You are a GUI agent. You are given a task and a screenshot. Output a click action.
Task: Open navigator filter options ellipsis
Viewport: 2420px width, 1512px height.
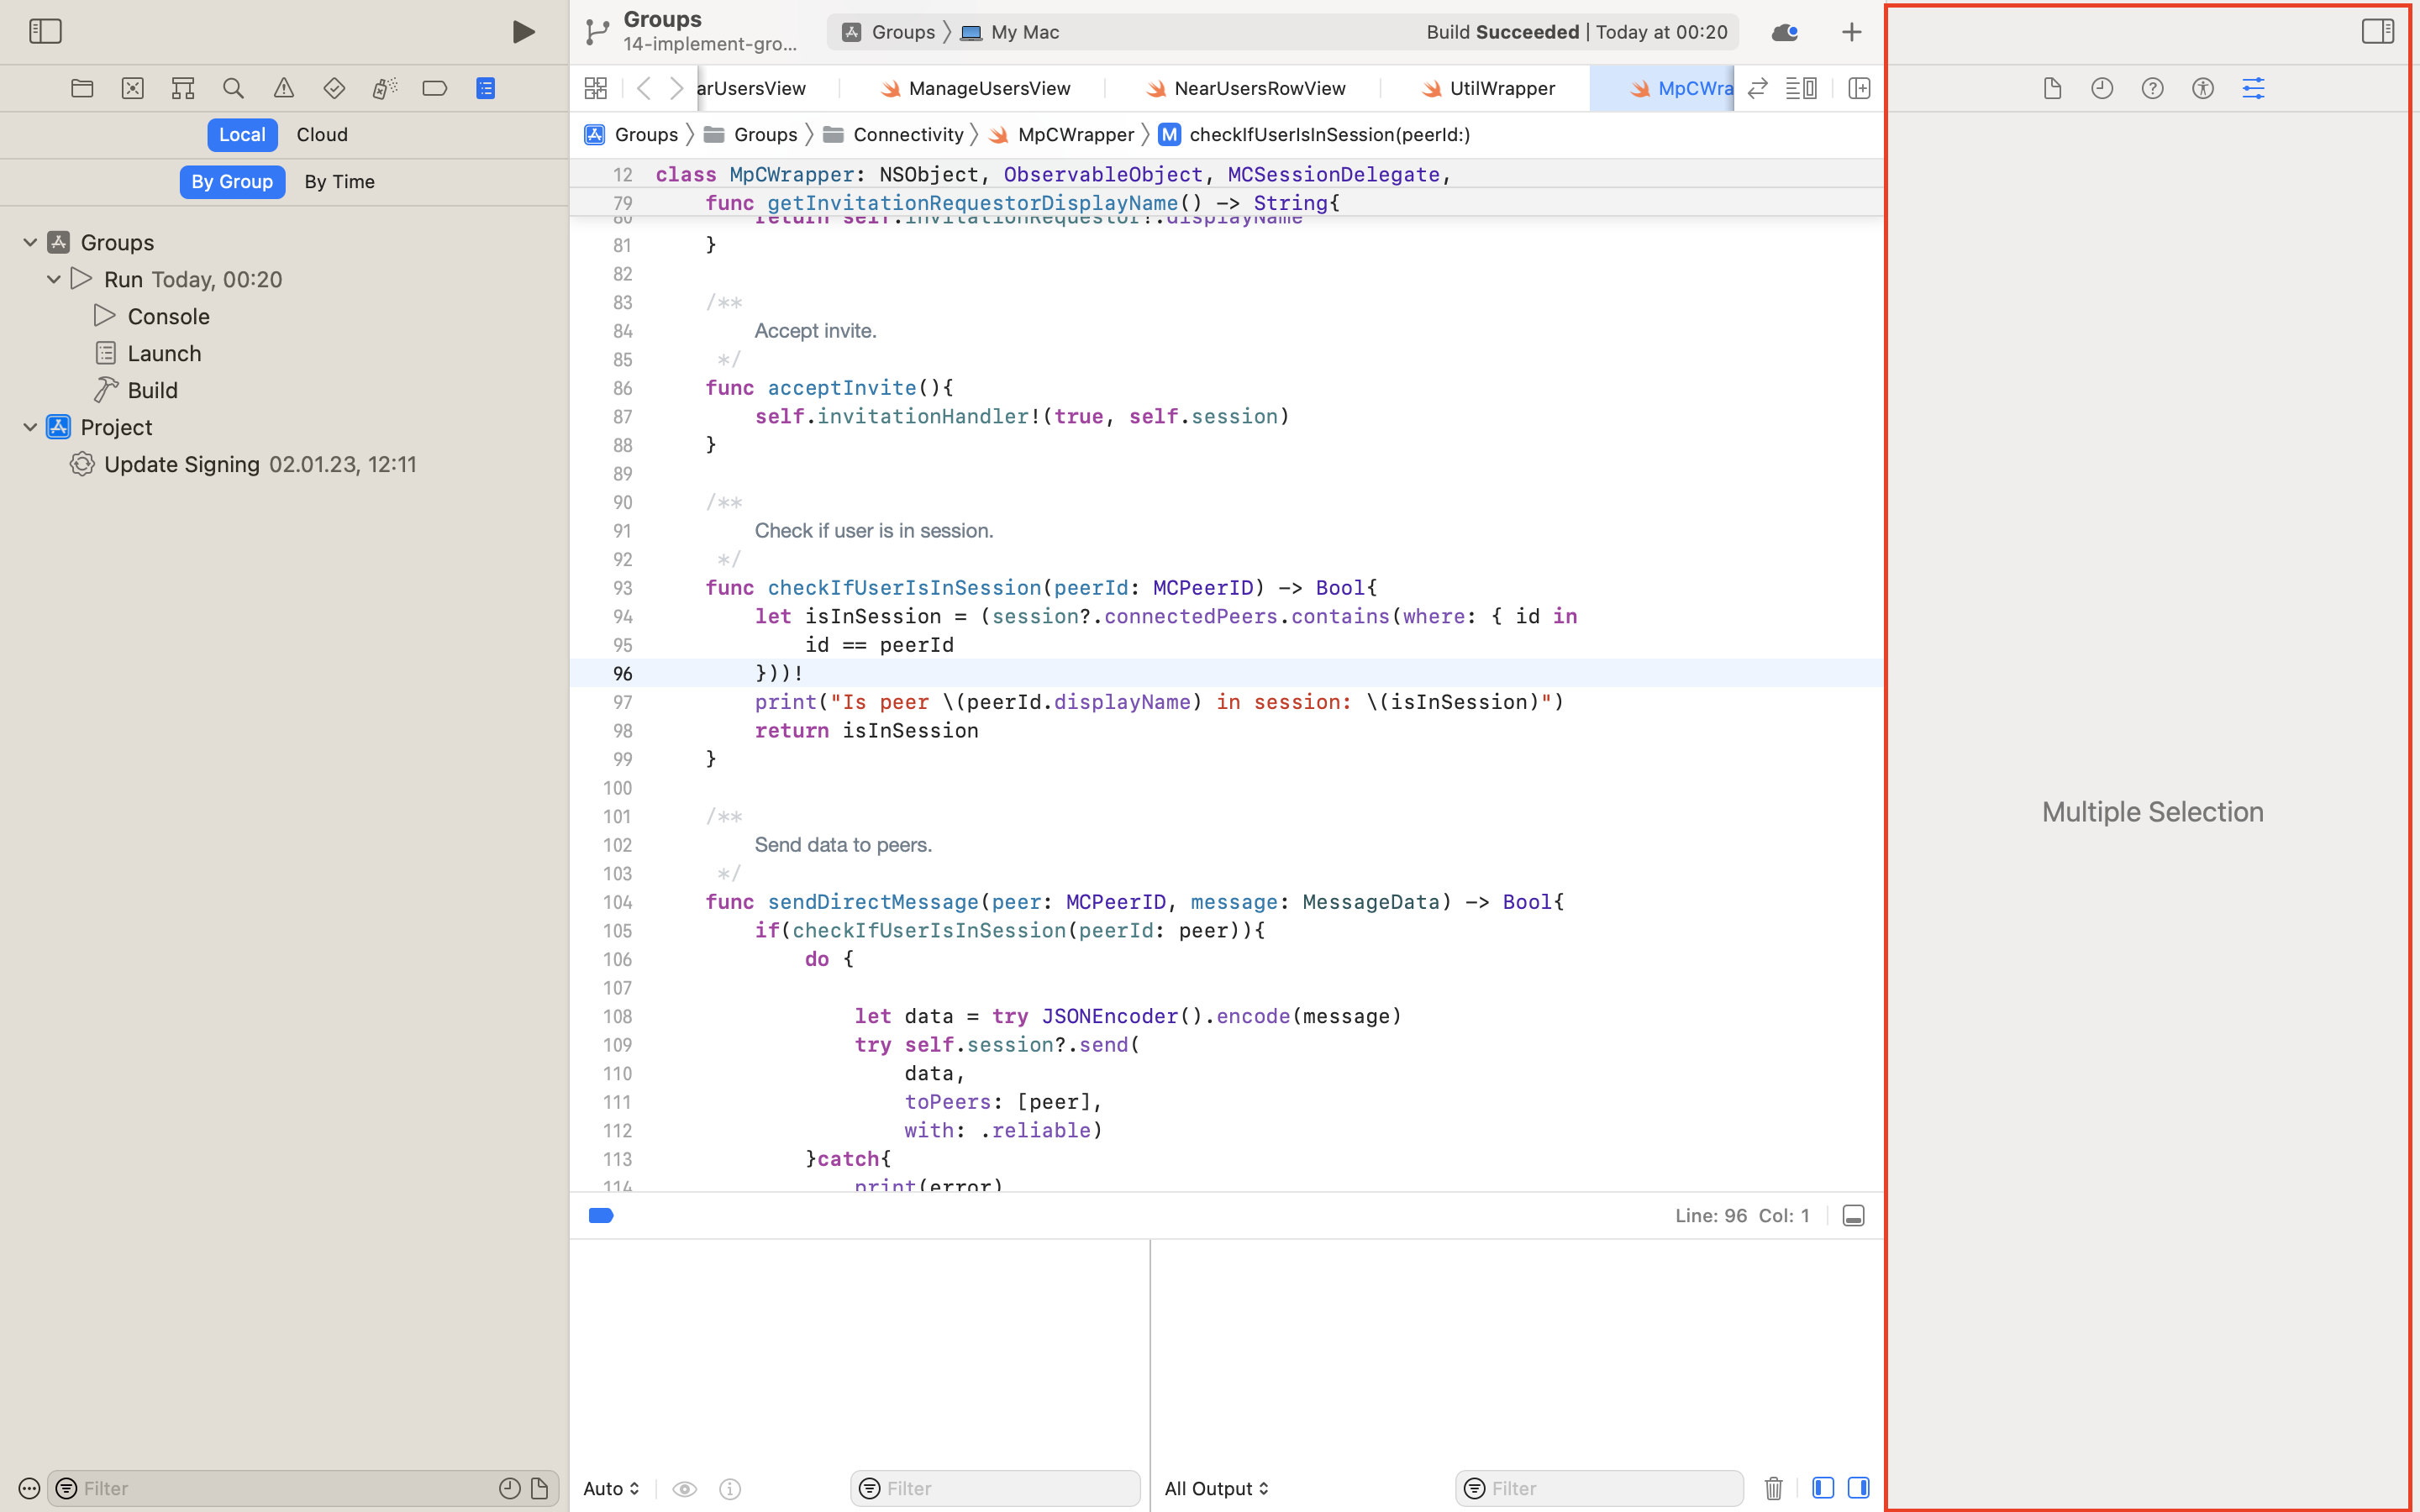point(29,1488)
